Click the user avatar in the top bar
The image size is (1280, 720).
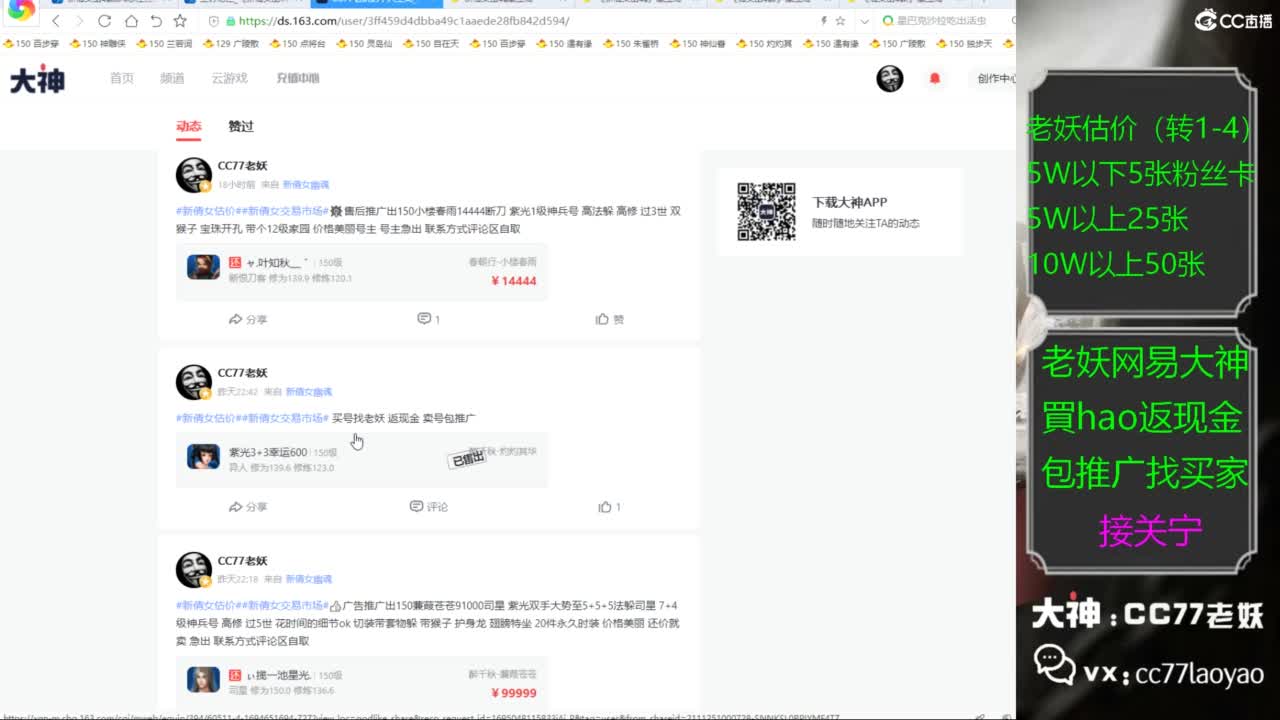(890, 78)
